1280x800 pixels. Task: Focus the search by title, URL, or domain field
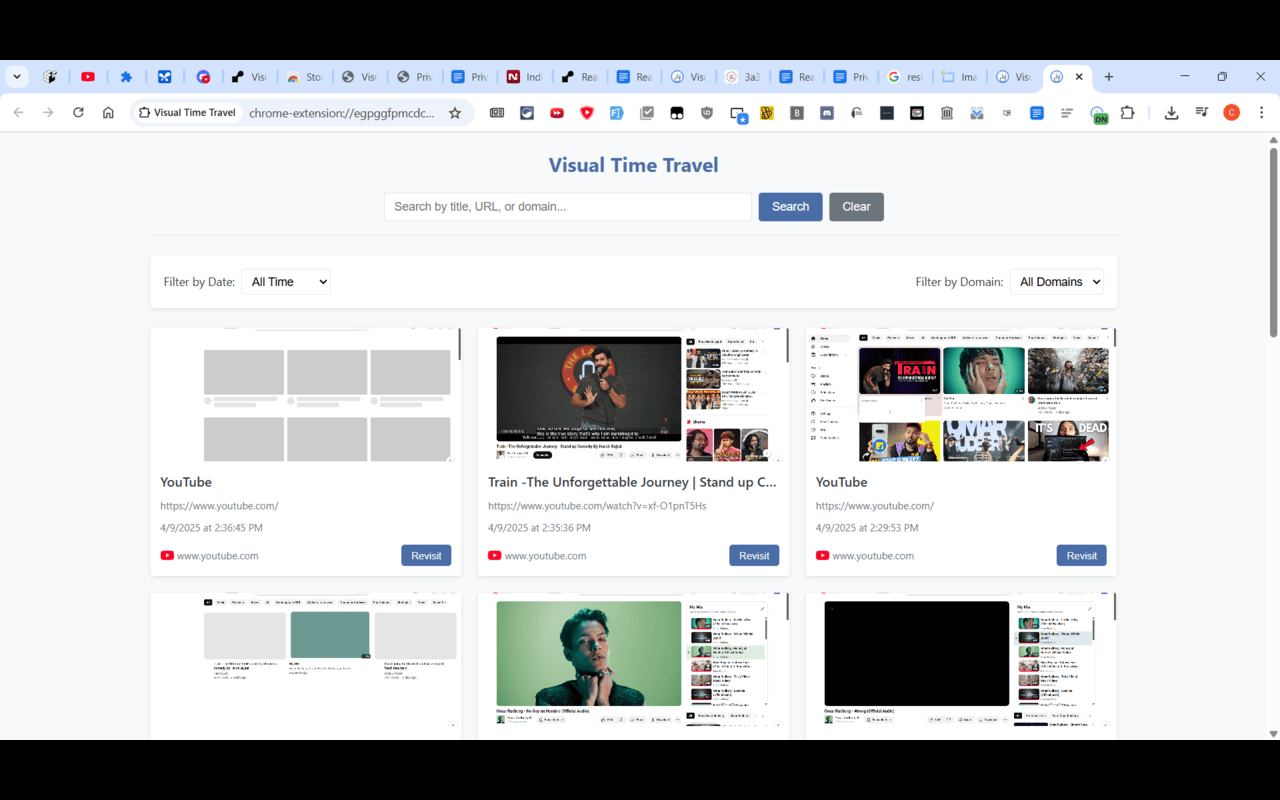(x=568, y=207)
